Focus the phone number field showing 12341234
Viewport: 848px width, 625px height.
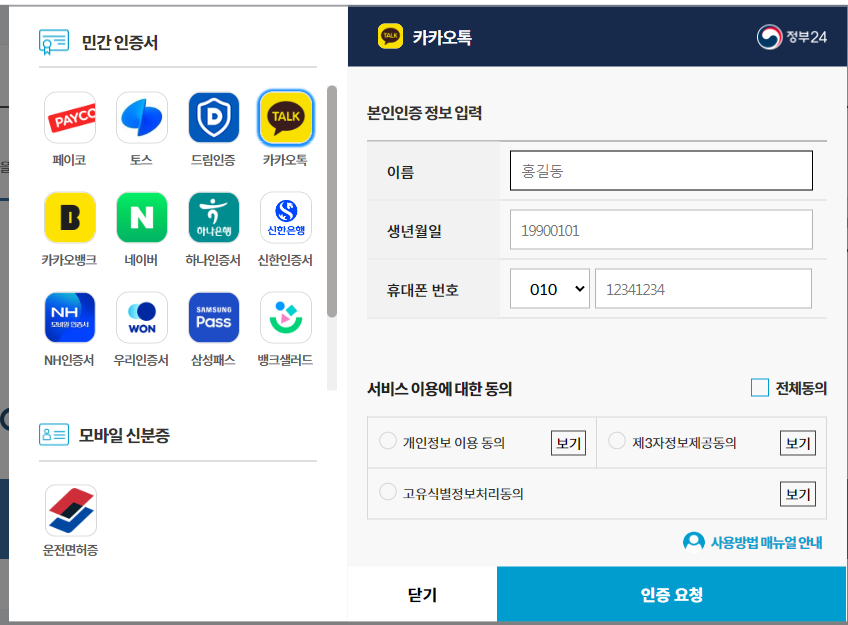(x=703, y=289)
